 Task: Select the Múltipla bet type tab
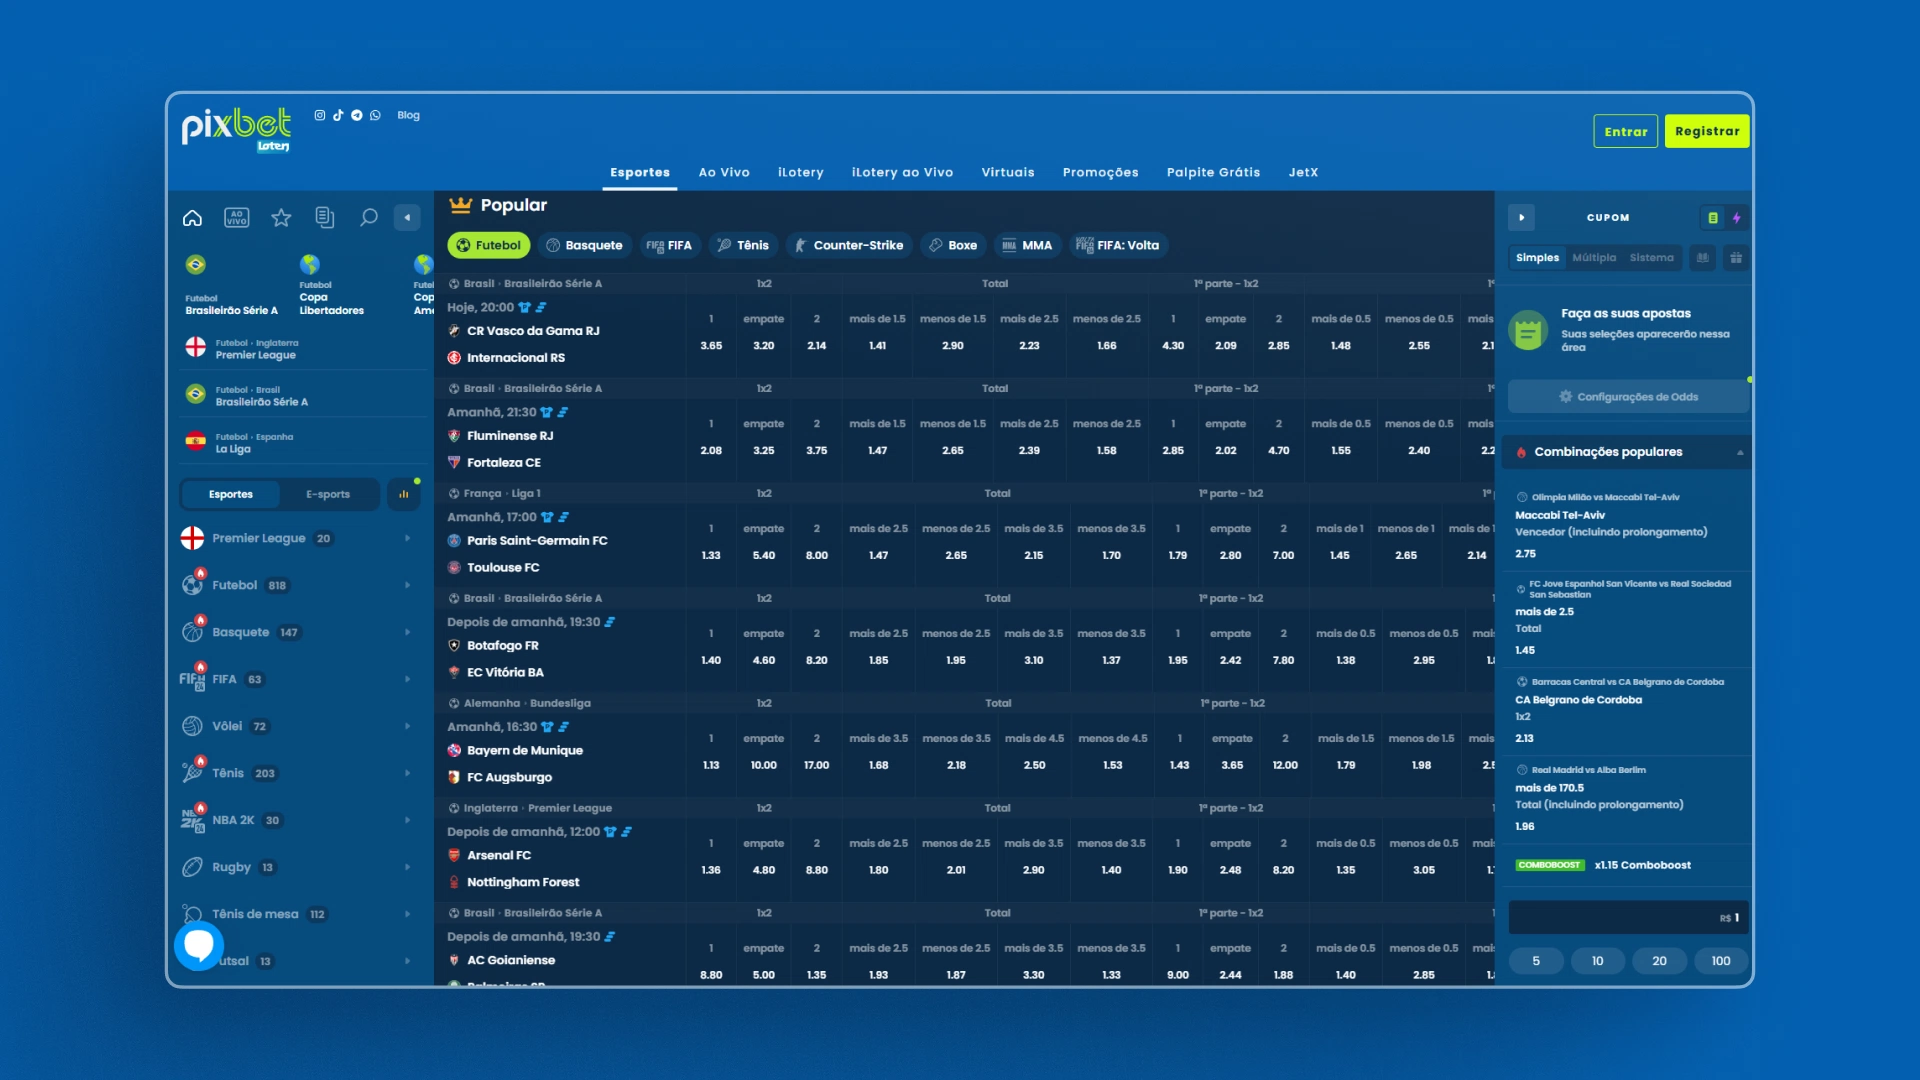1594,258
